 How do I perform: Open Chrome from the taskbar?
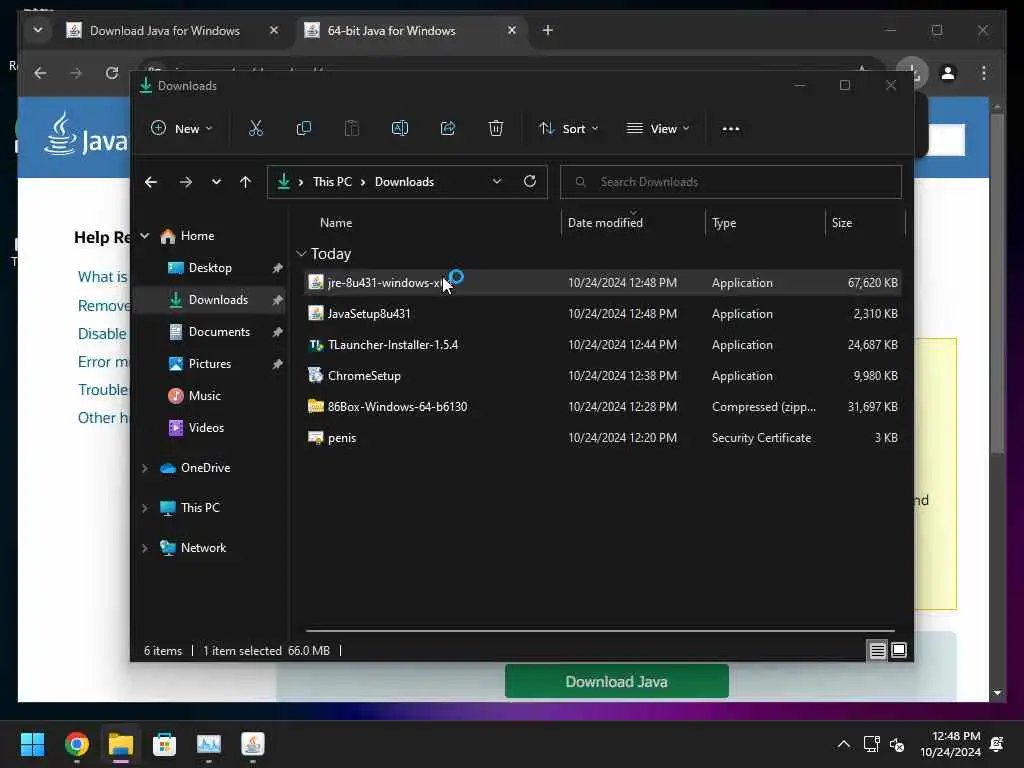click(x=77, y=744)
